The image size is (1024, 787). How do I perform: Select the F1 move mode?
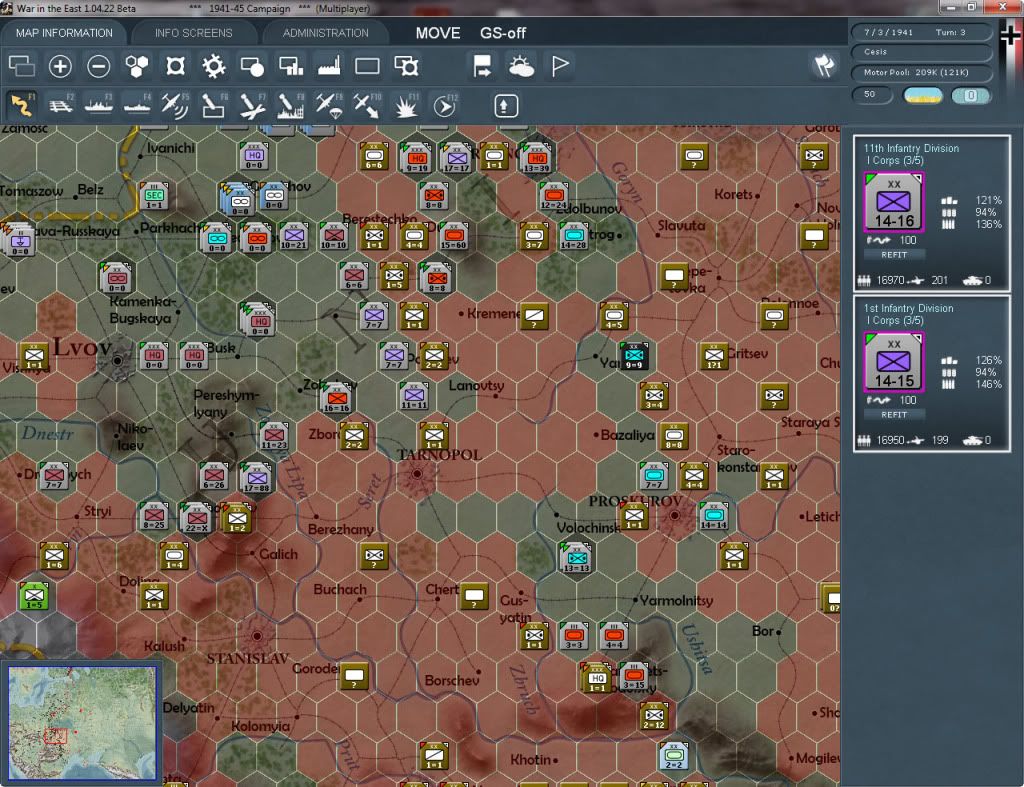coord(22,105)
